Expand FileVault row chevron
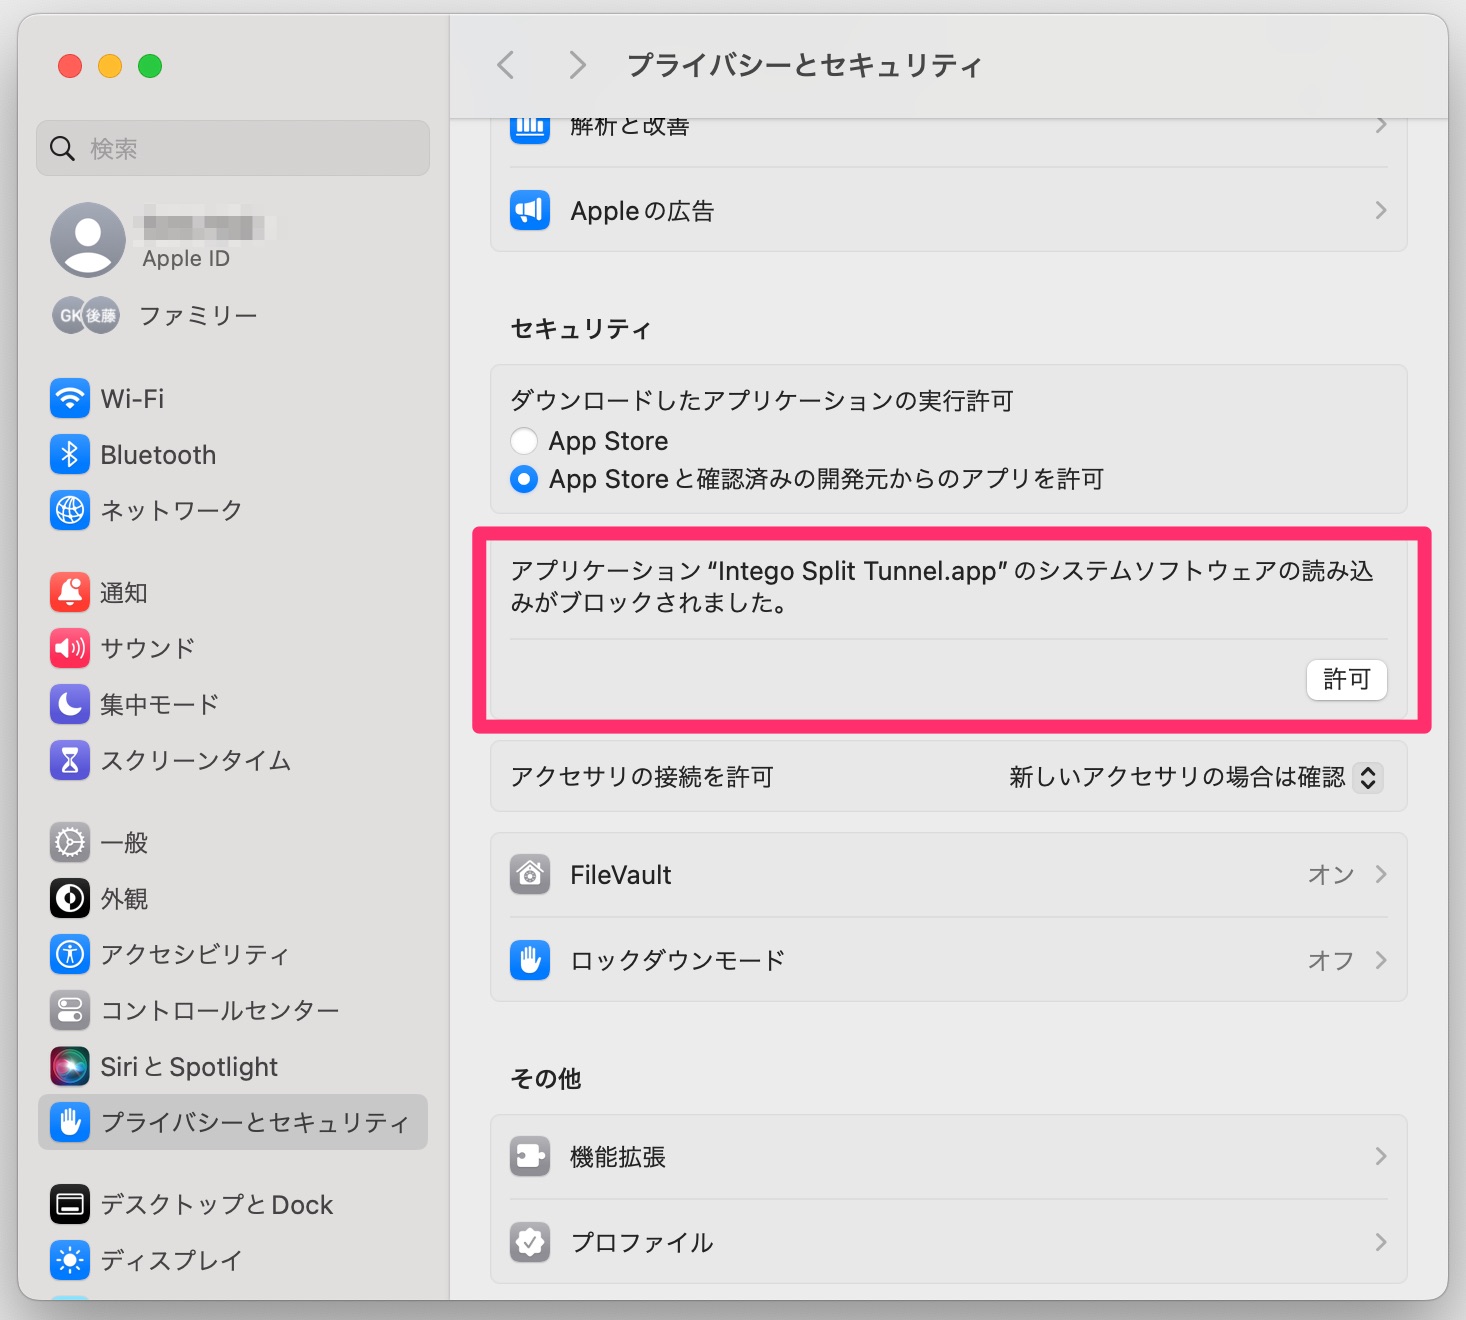Screen dimensions: 1466x1320 1381,875
